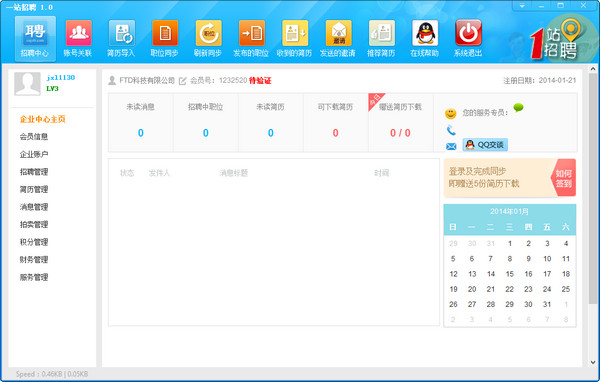Click the scrollbar down arrow
This screenshot has width=600, height=382.
(593, 362)
